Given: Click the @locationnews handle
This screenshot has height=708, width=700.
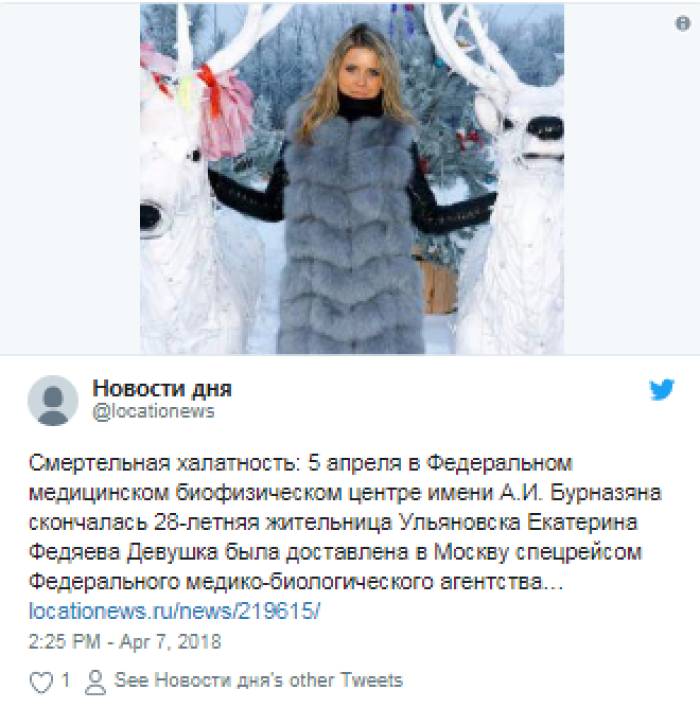Looking at the screenshot, I should 154,411.
